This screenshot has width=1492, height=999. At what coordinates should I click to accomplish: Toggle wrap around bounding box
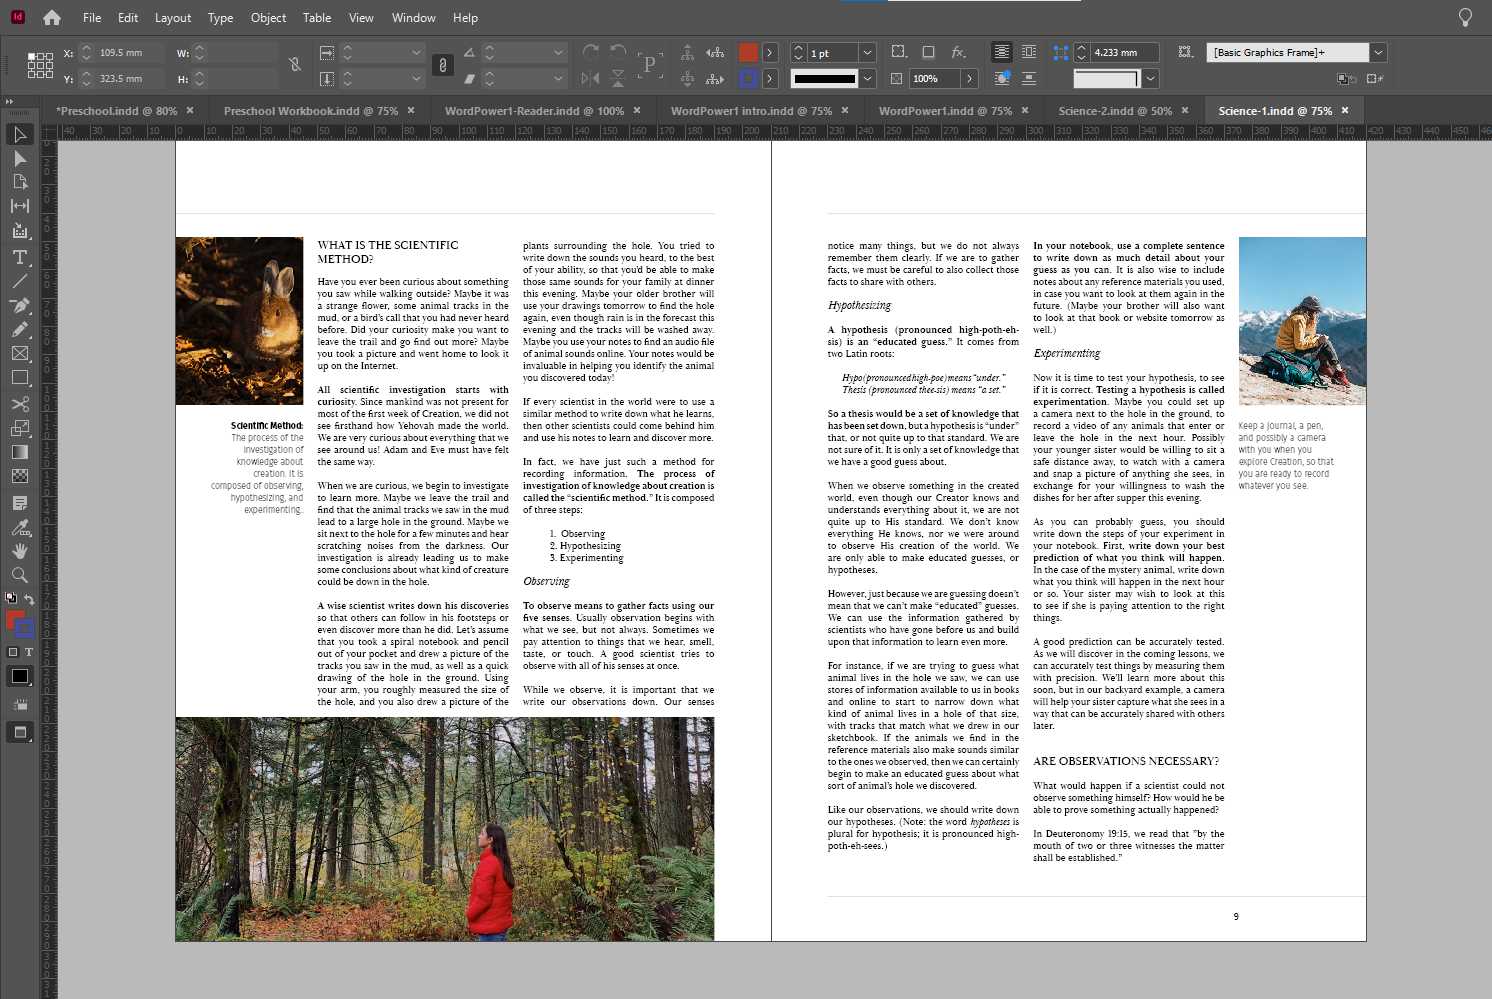[x=1028, y=52]
